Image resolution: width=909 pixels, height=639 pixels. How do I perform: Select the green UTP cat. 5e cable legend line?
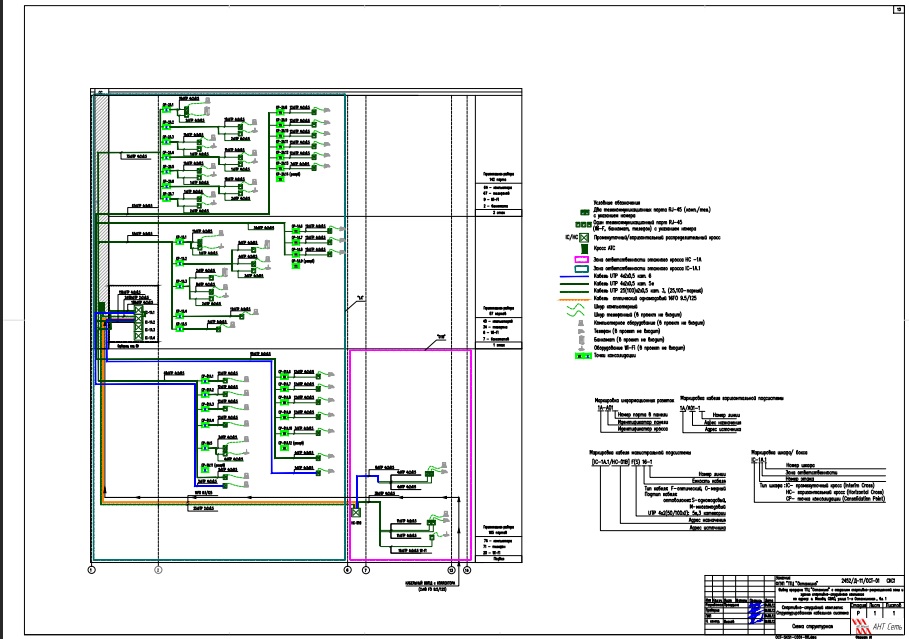[x=575, y=284]
